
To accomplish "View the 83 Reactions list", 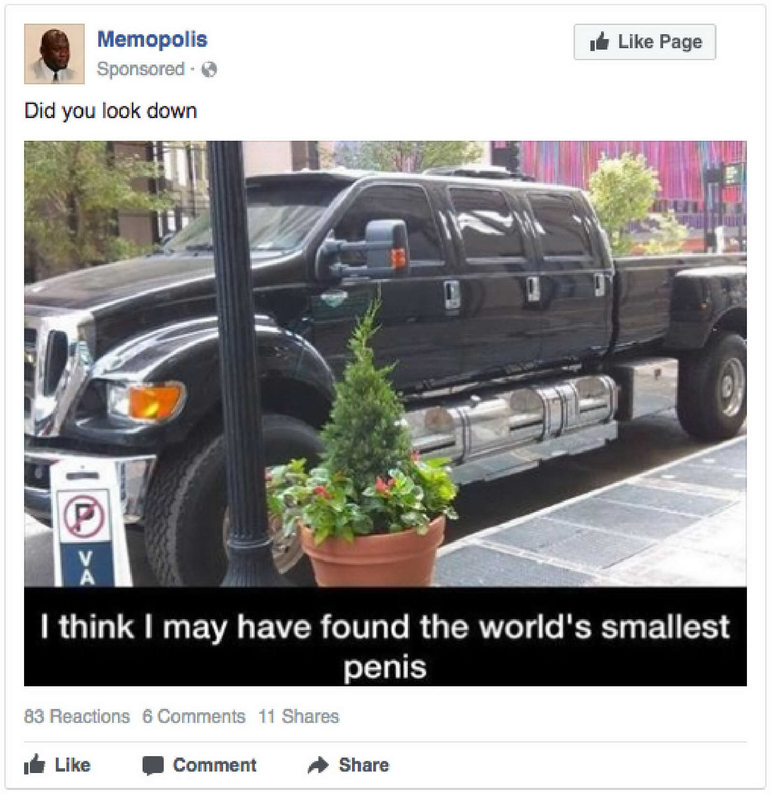I will click(77, 716).
